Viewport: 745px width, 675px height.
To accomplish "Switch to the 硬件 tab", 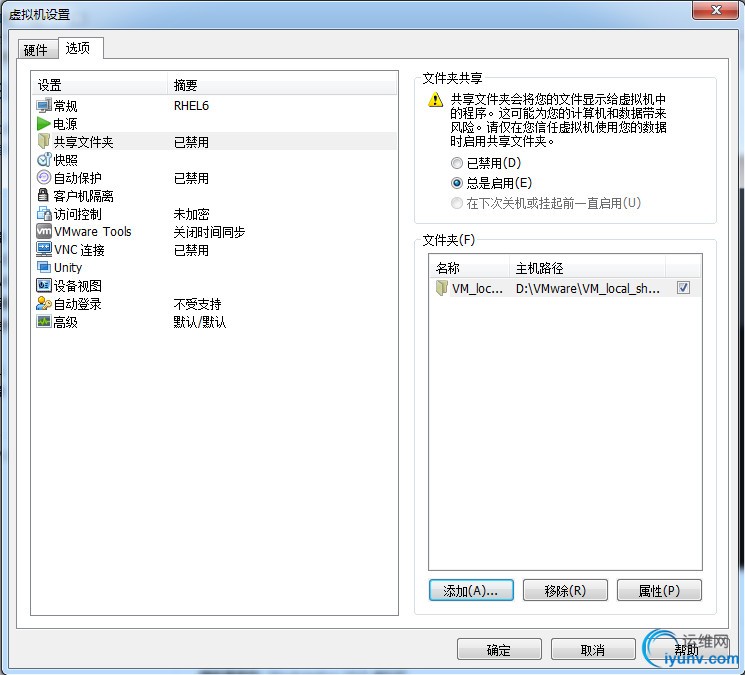I will click(x=36, y=50).
